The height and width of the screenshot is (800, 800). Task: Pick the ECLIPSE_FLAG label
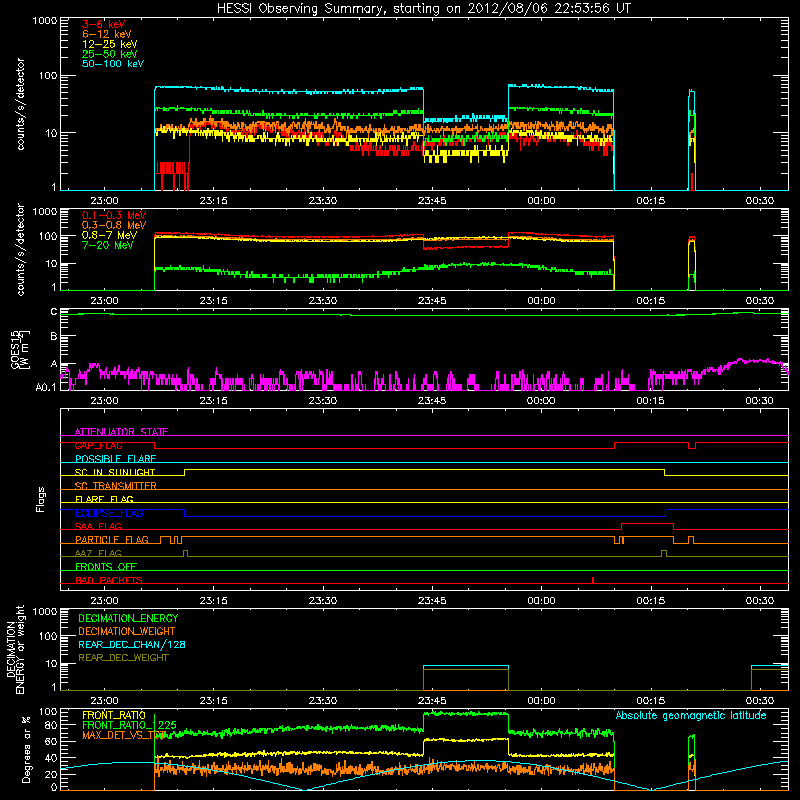pos(109,513)
